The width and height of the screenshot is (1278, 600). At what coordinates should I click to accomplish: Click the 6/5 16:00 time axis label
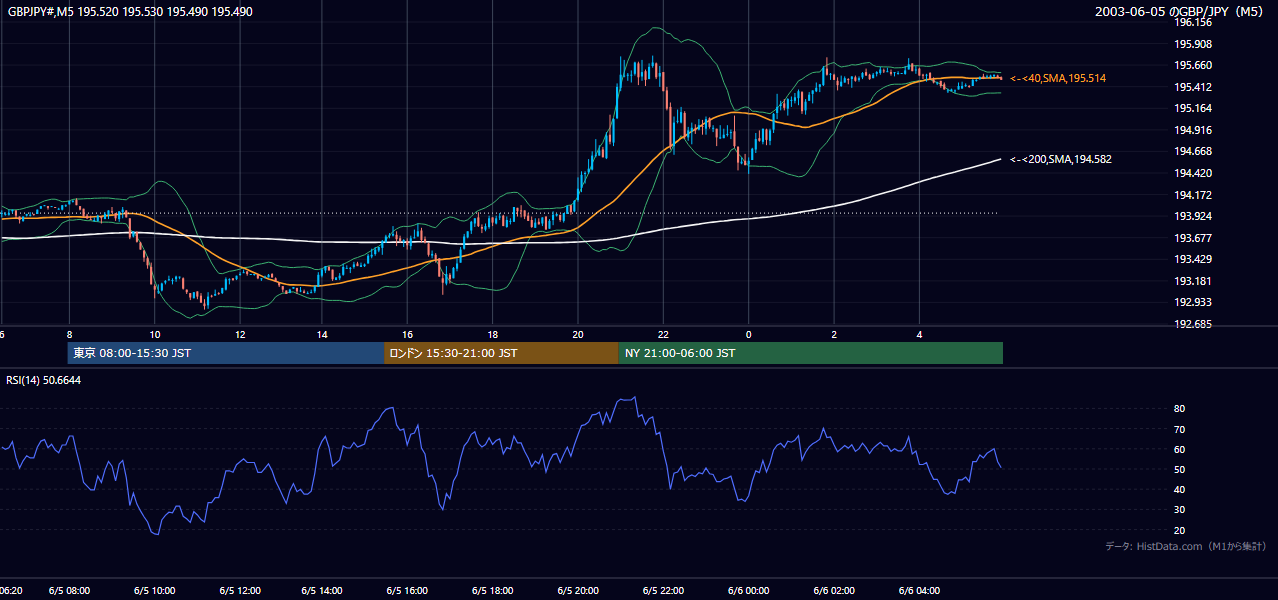coord(408,591)
